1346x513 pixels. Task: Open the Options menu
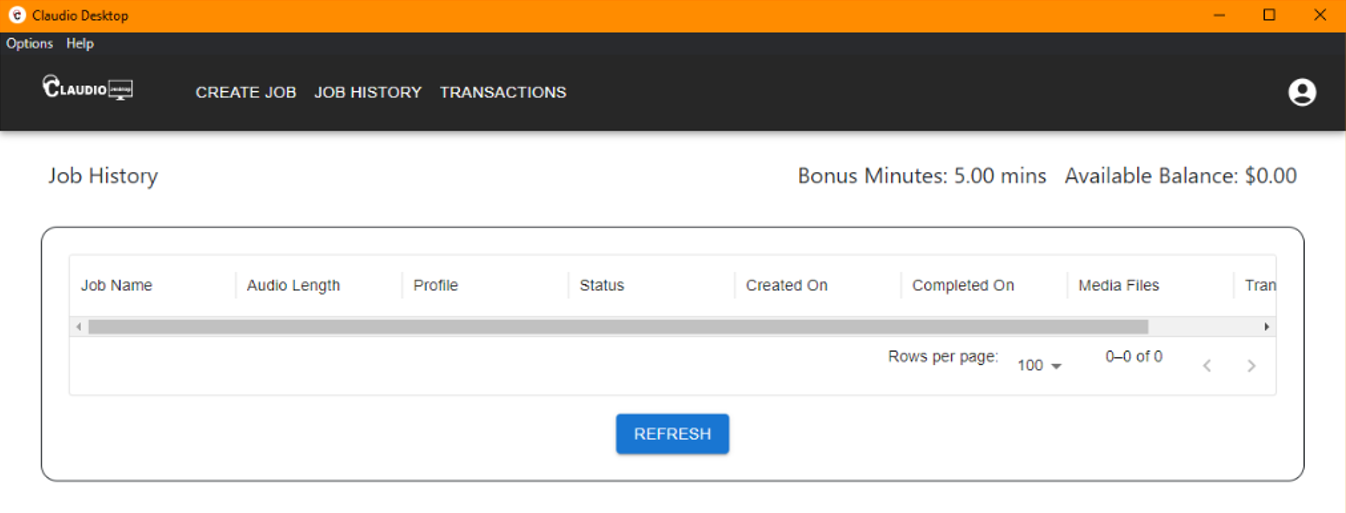click(x=30, y=43)
